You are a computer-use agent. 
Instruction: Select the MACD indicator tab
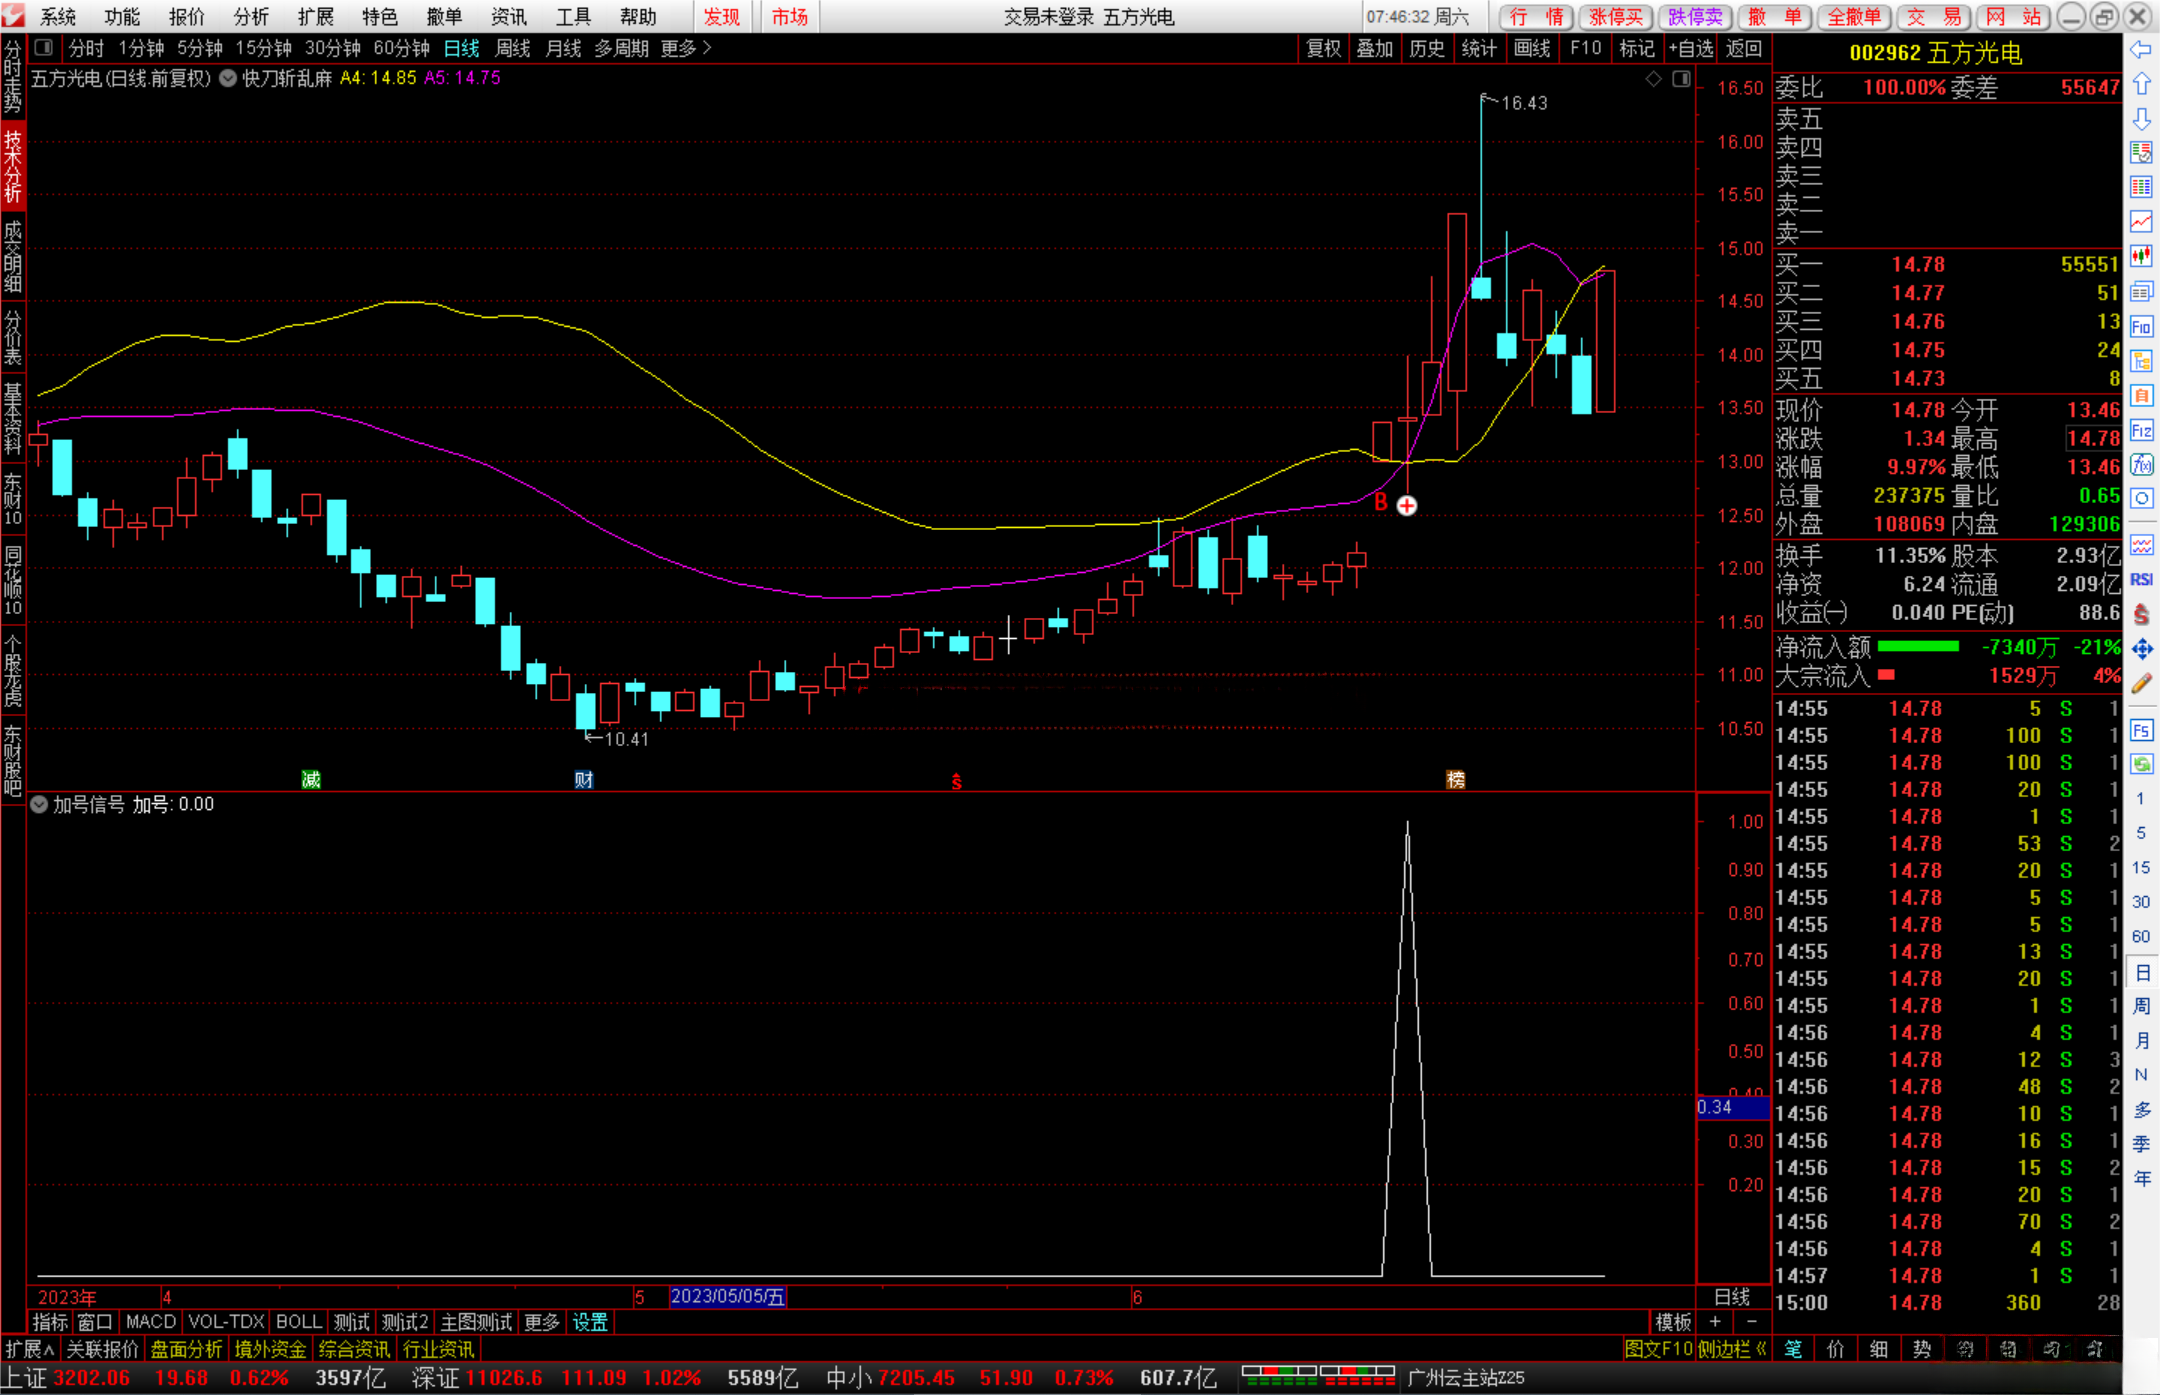pyautogui.click(x=150, y=1322)
